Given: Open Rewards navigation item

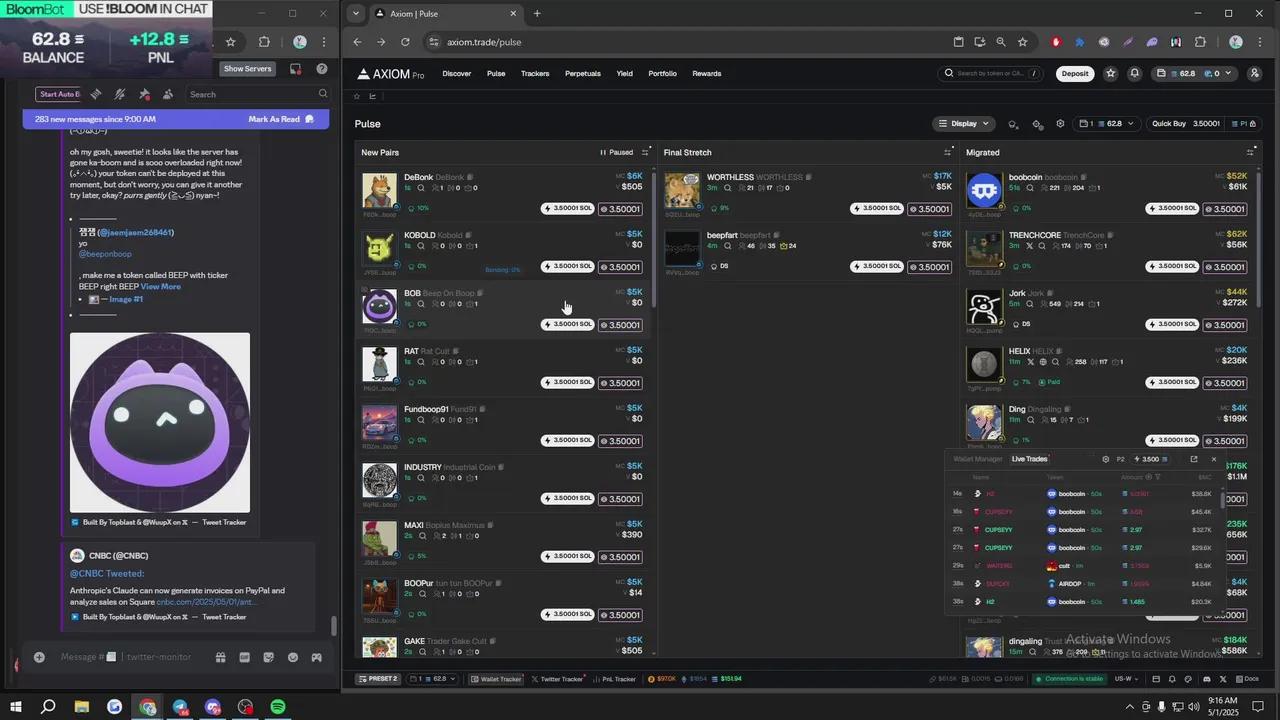Looking at the screenshot, I should (x=707, y=74).
